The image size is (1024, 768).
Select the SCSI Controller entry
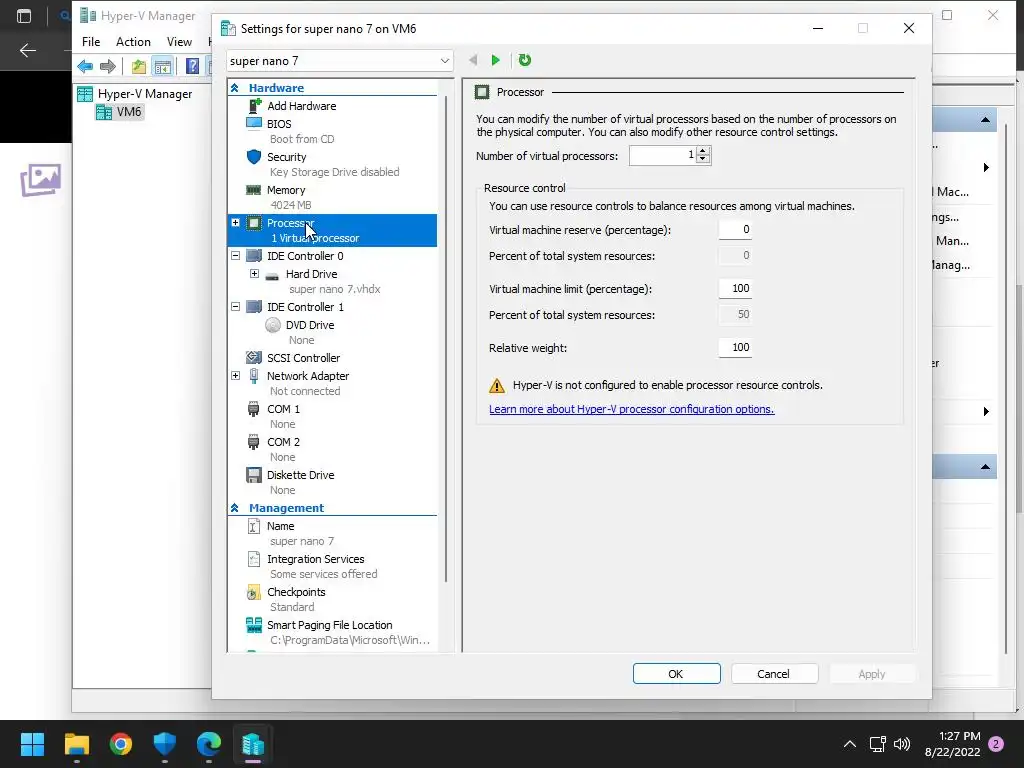(x=303, y=358)
